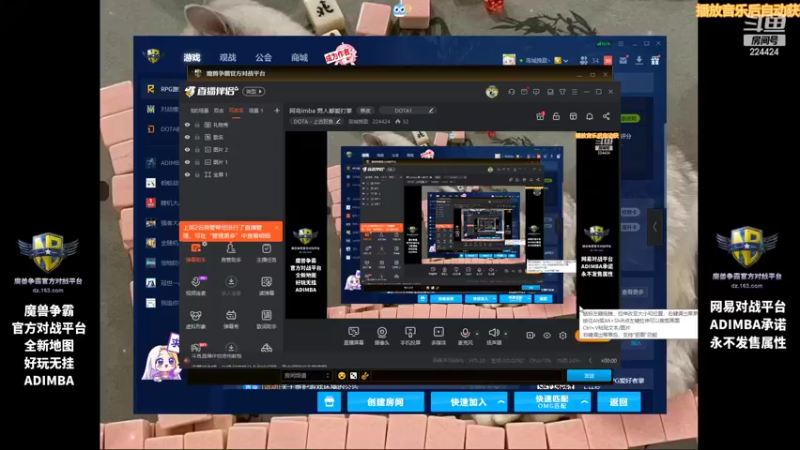
Task: Hide the 图片 2 layer
Action: 187,149
